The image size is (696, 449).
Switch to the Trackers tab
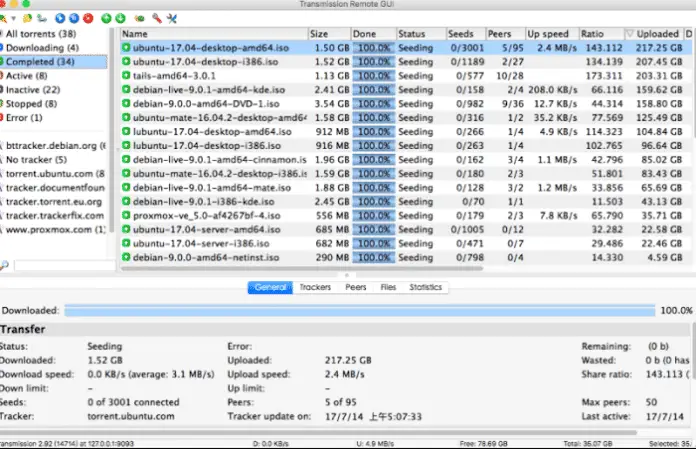click(x=315, y=287)
